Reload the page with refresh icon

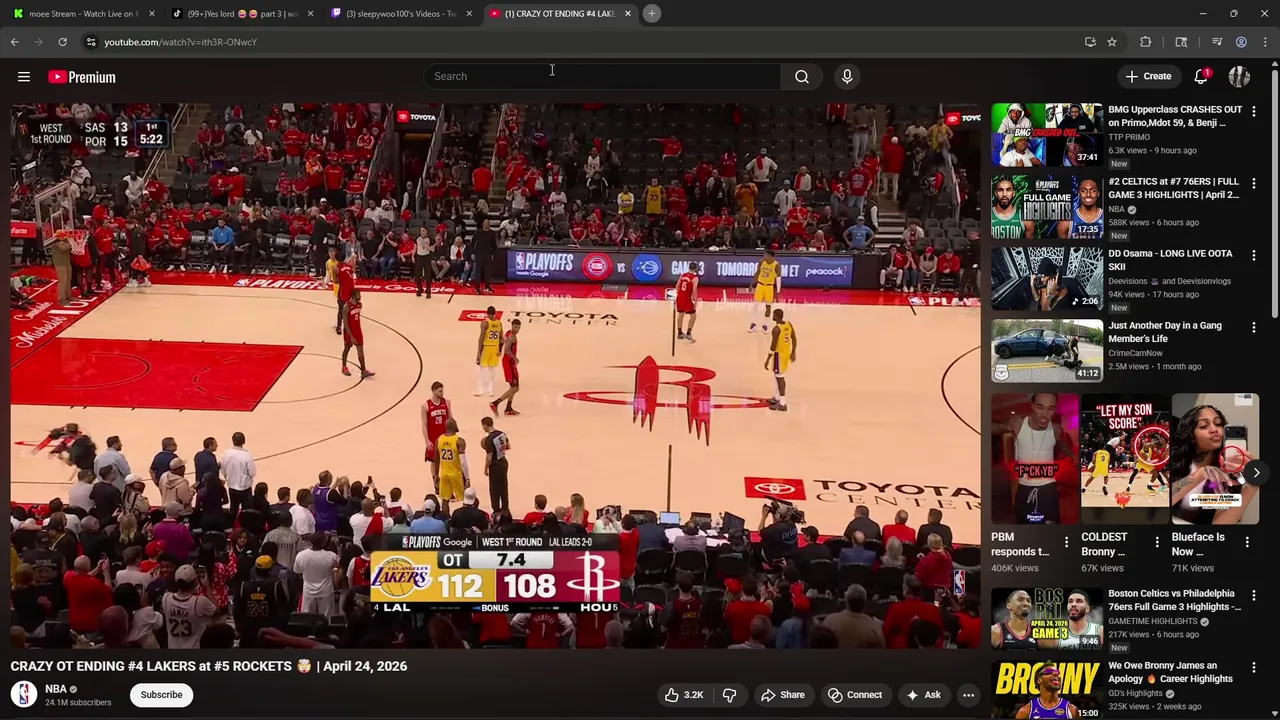[62, 42]
